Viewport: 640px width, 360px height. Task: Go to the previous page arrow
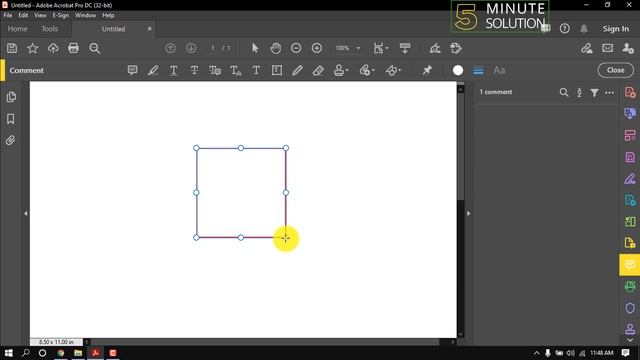pos(171,48)
